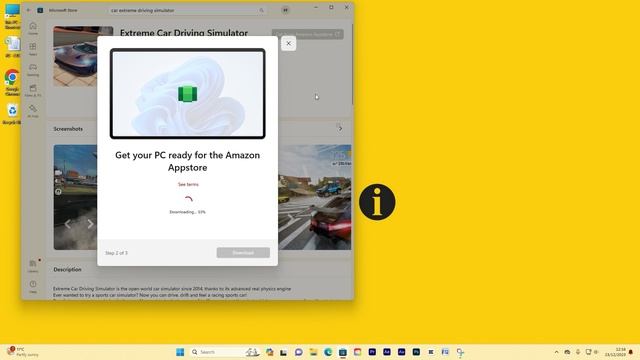Viewport: 640px width, 360px height.
Task: Launch Photoshop from taskbar
Action: pos(416,352)
